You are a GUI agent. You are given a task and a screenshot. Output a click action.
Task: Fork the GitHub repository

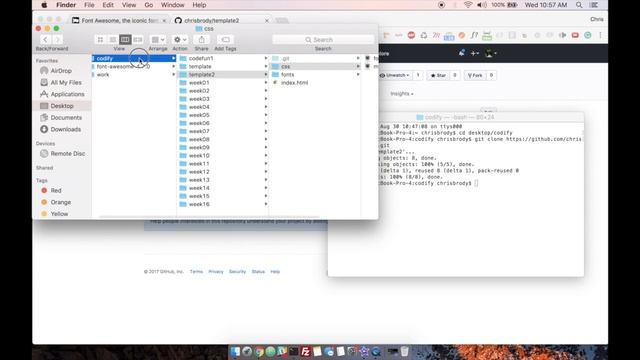click(x=475, y=76)
